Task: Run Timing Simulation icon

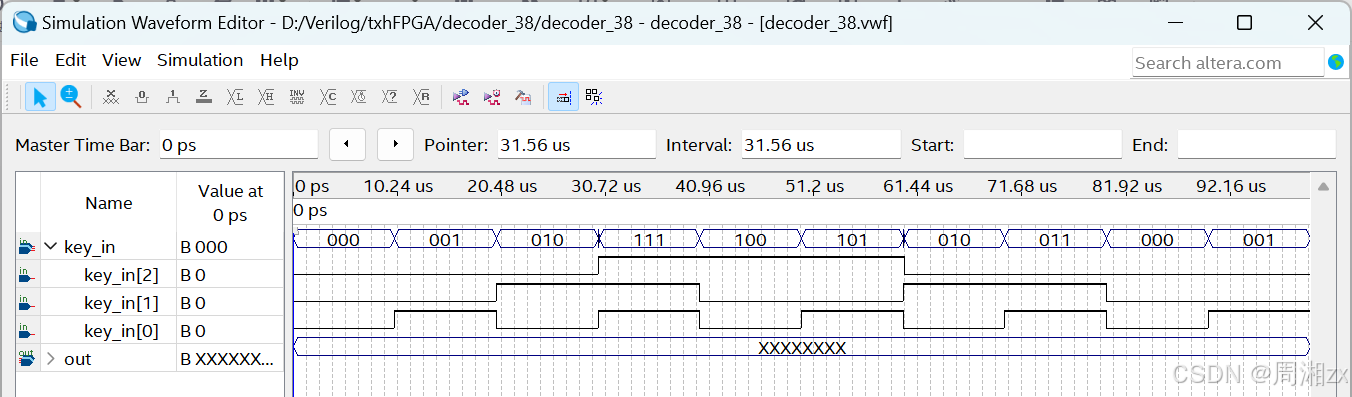Action: 492,97
